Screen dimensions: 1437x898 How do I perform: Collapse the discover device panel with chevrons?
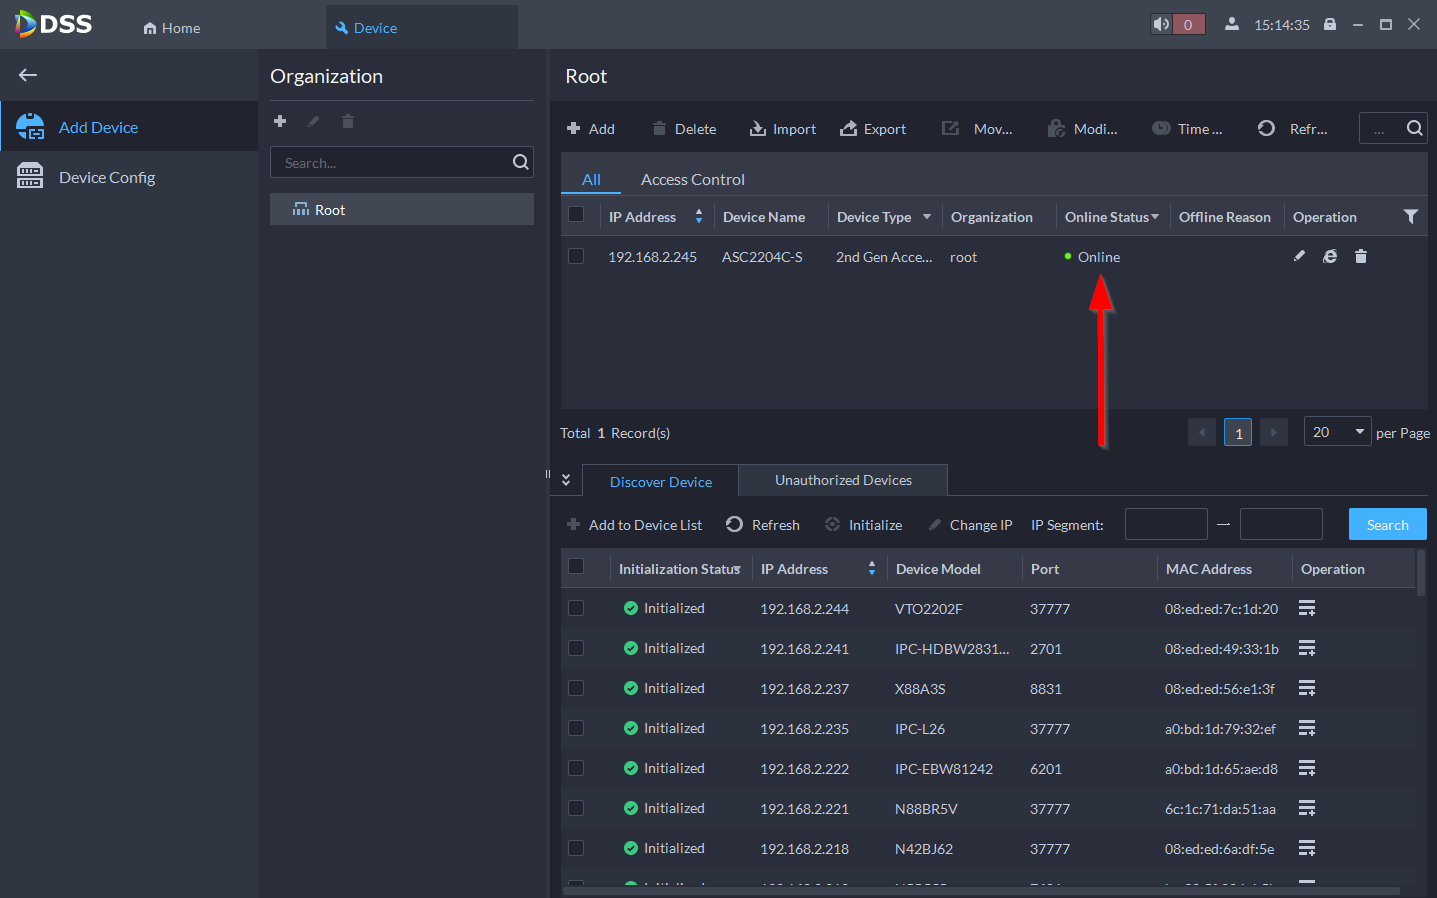click(566, 480)
